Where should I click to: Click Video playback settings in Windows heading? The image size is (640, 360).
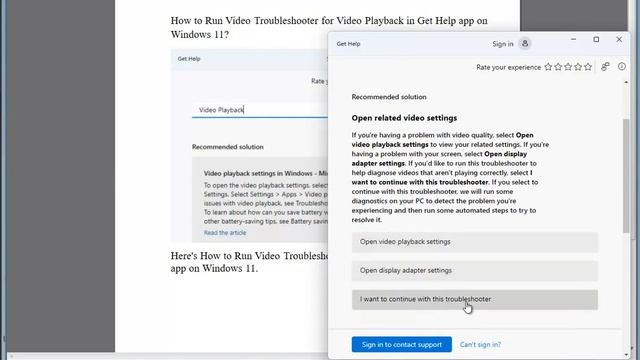pos(265,173)
